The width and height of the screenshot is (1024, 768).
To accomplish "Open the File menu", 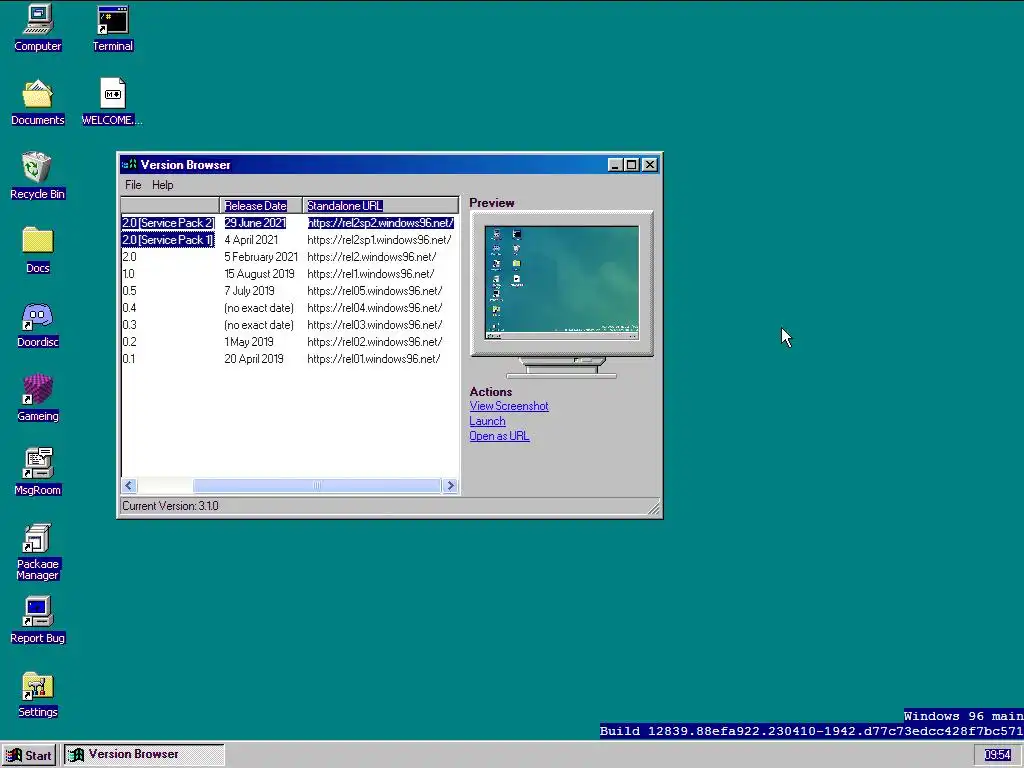I will (x=133, y=185).
